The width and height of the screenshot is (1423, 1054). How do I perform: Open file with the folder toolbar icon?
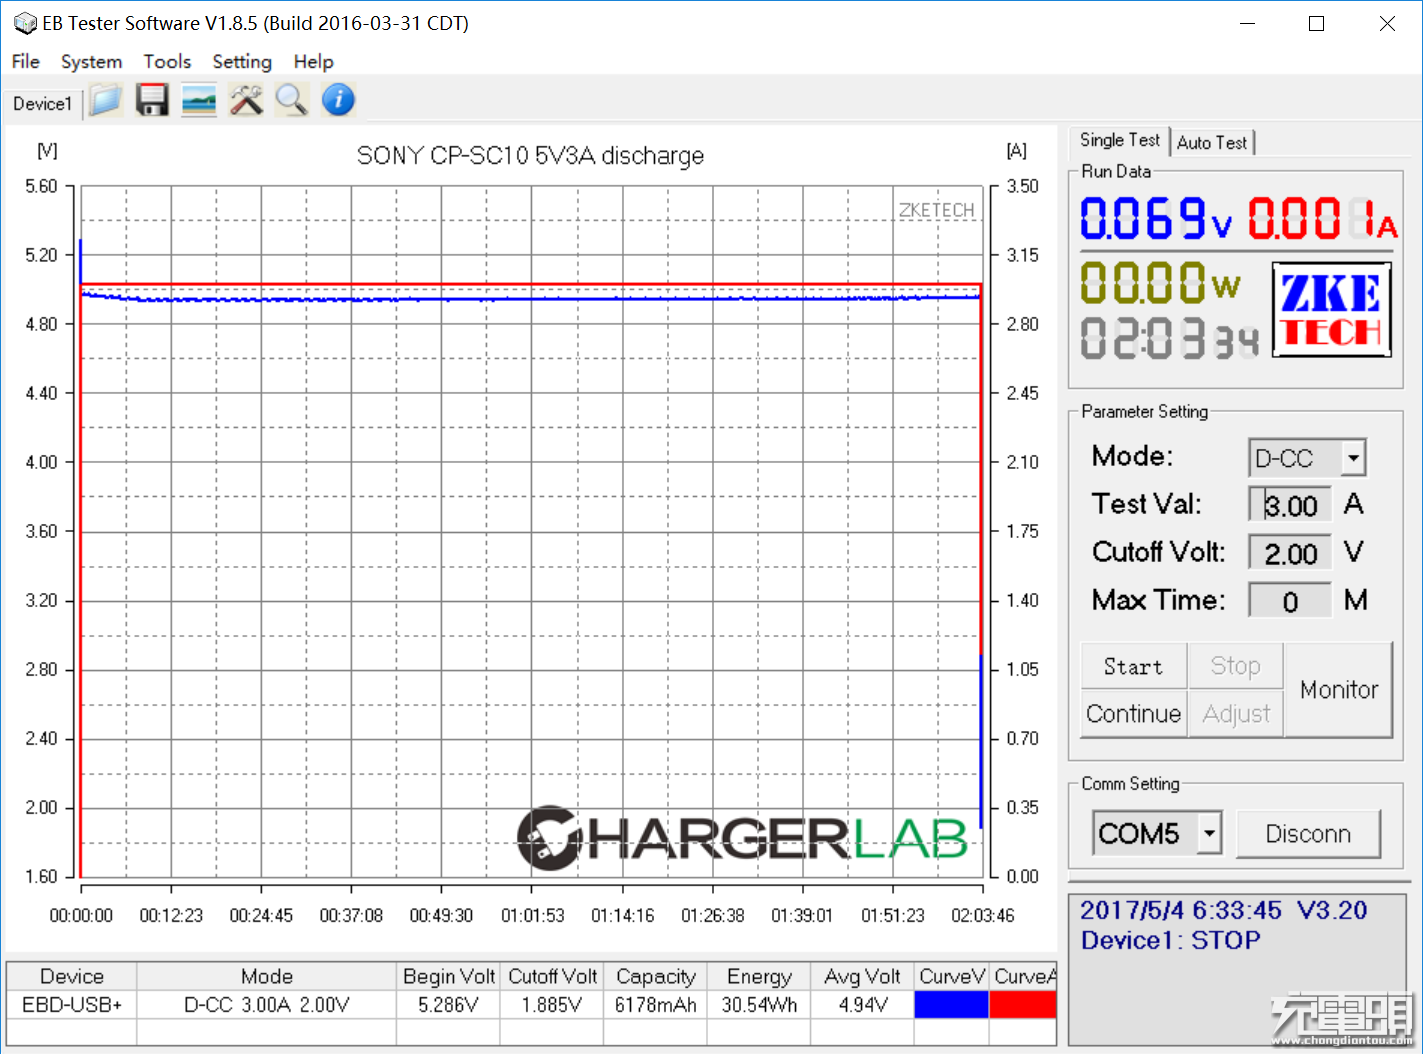[105, 100]
